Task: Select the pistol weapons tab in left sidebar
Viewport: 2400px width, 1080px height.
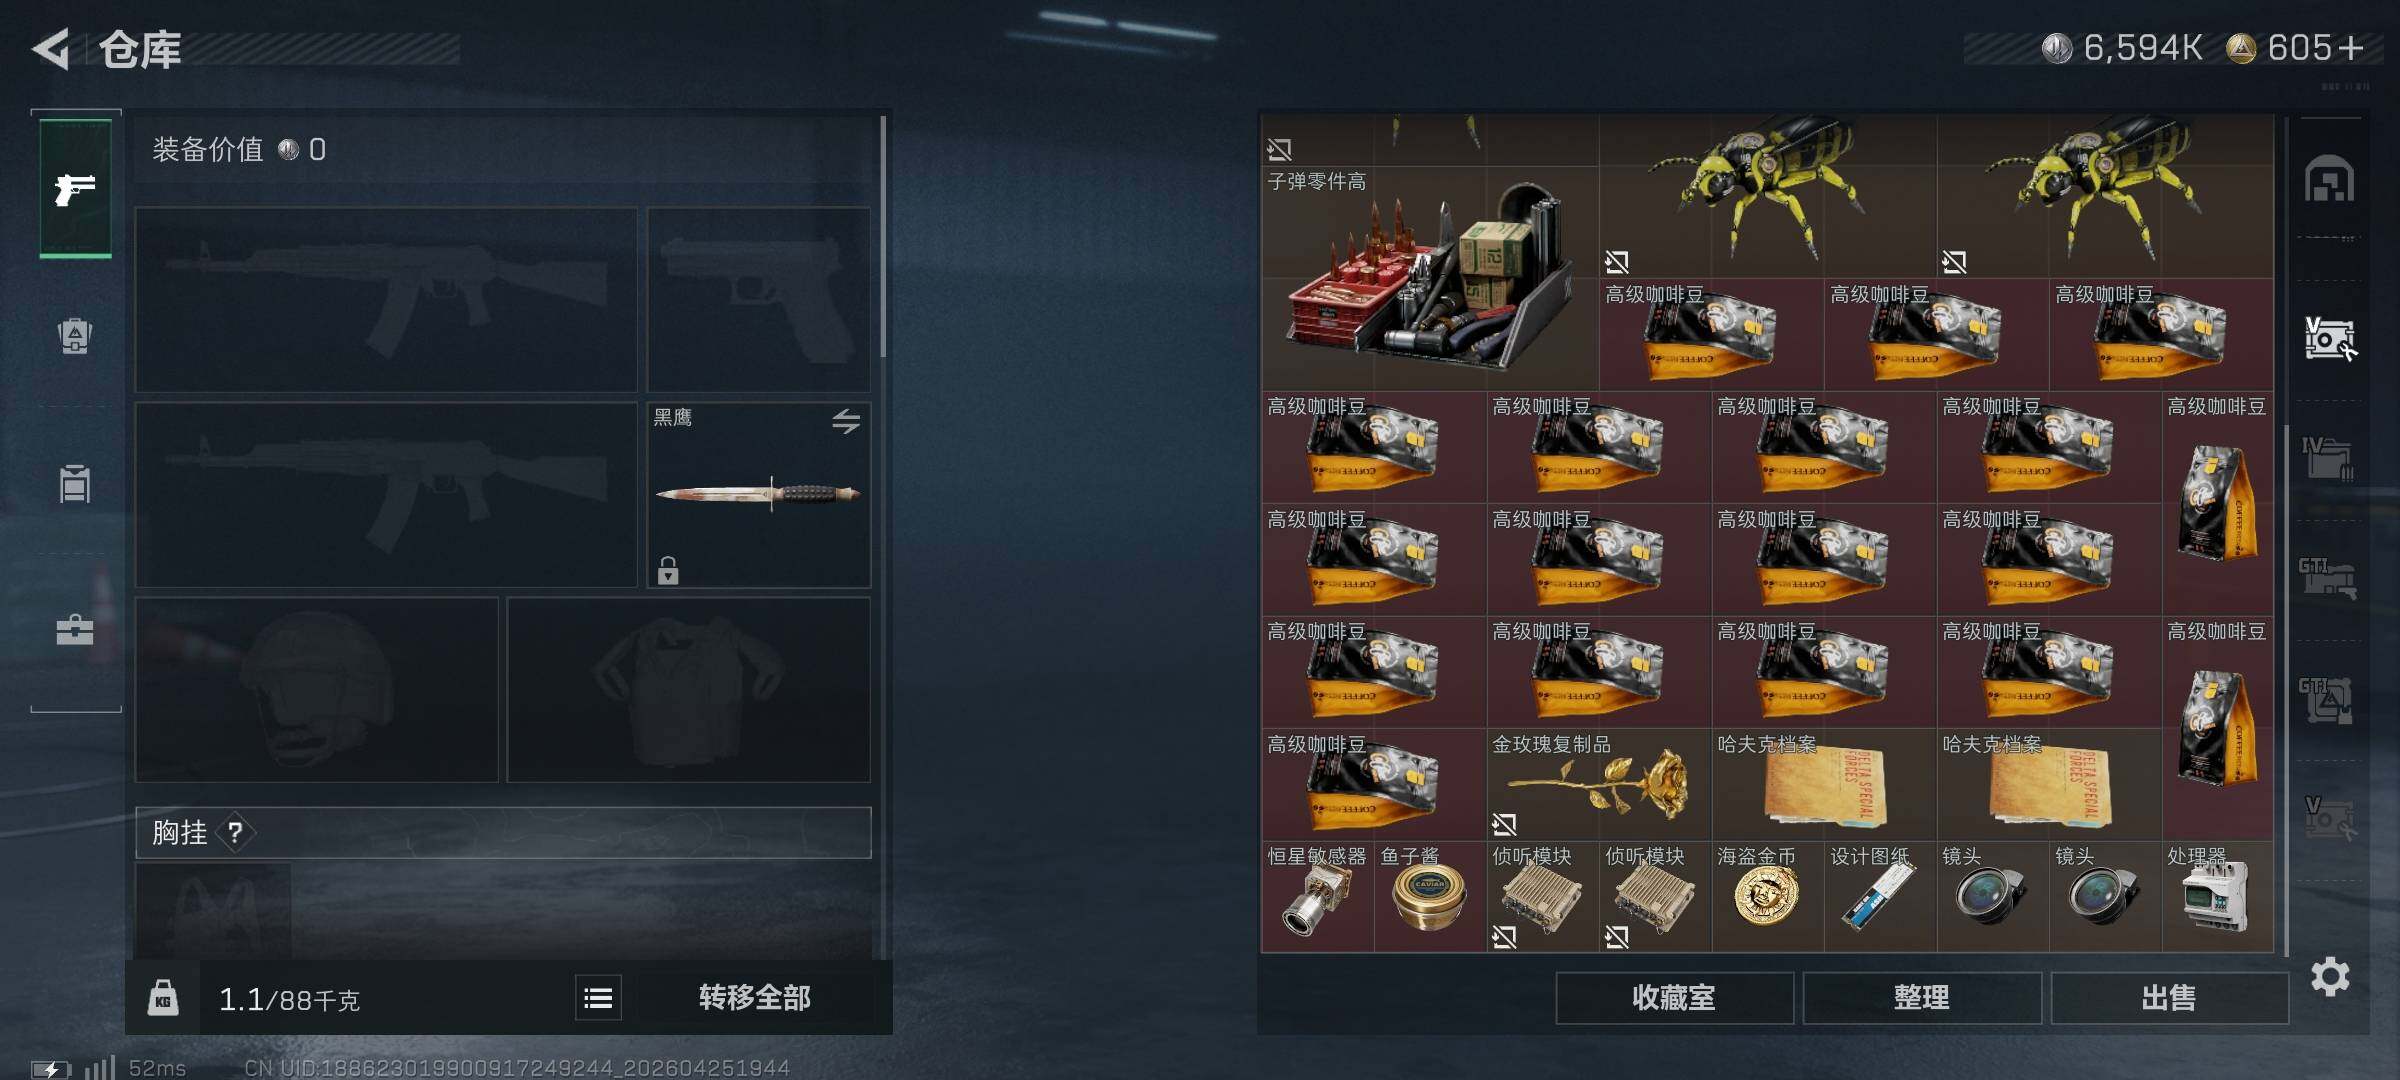Action: [75, 188]
